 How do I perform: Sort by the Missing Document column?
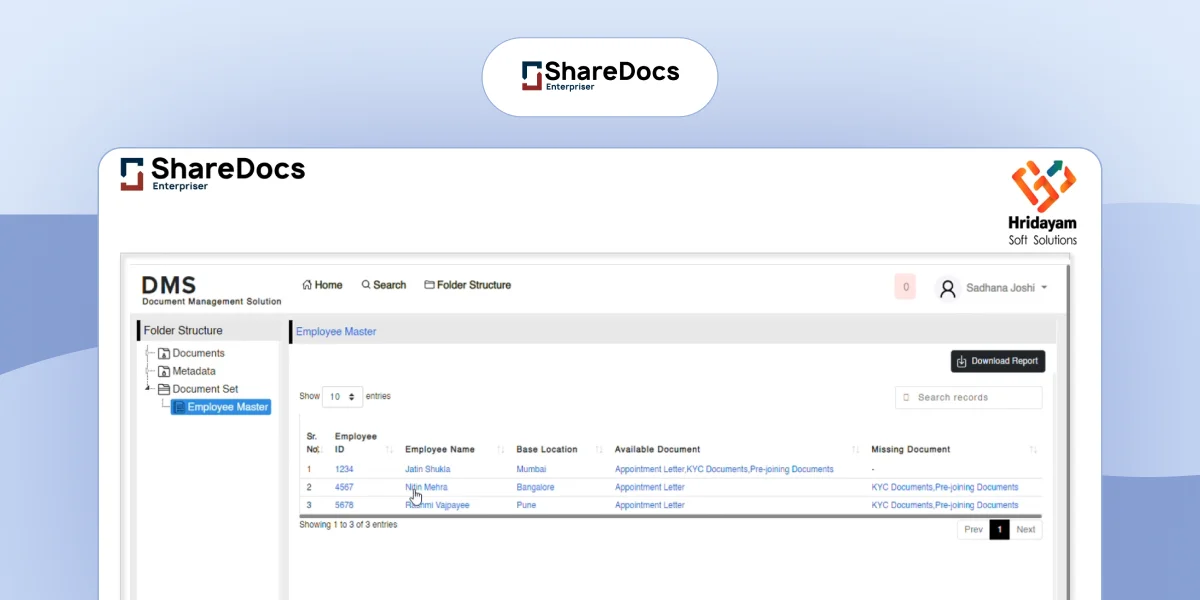point(954,449)
